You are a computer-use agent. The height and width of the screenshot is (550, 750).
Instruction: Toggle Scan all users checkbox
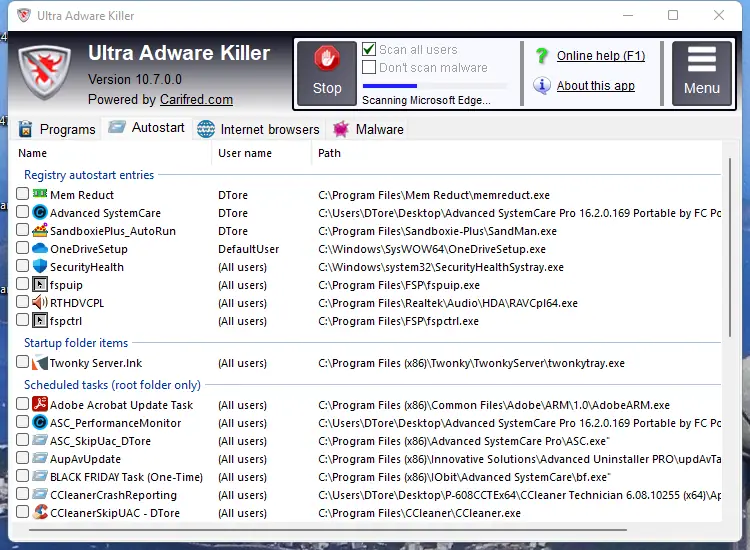tap(369, 49)
